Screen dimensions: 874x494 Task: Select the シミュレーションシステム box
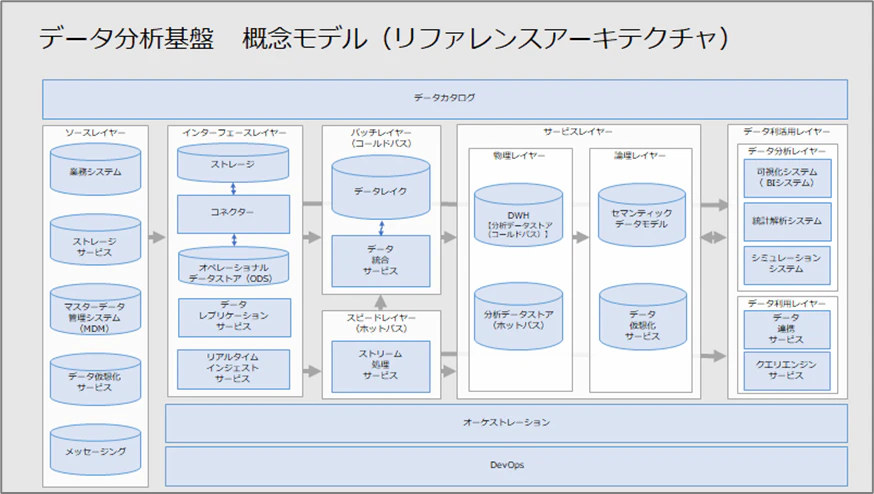(786, 265)
